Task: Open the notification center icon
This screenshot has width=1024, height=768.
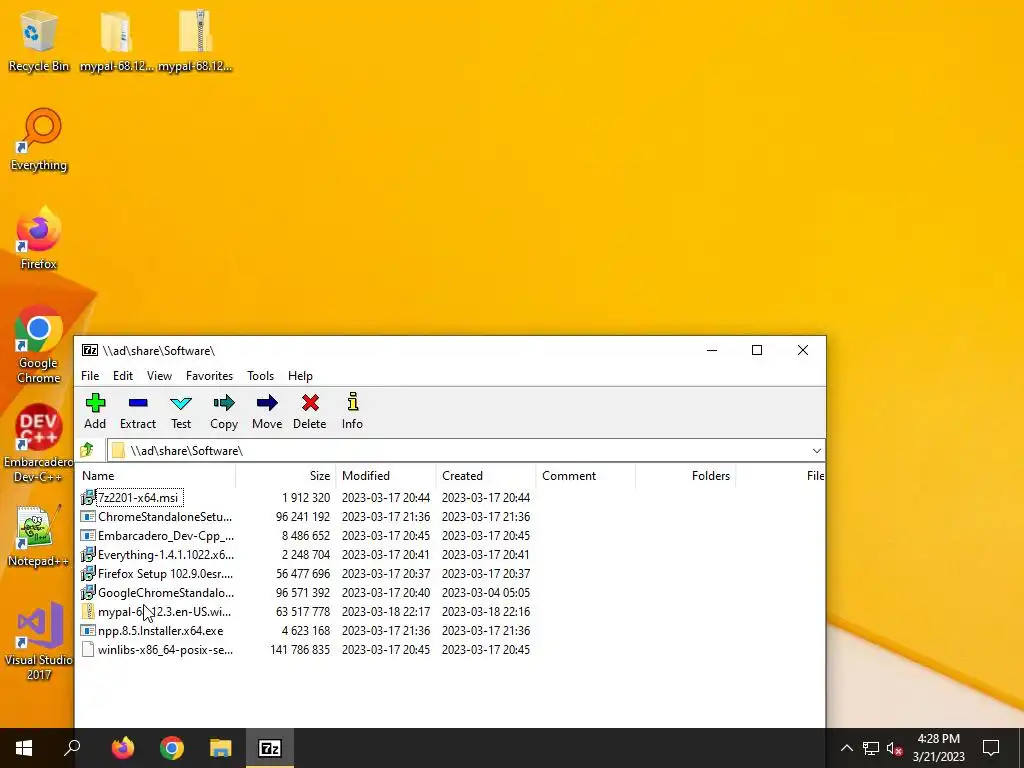Action: [x=991, y=748]
